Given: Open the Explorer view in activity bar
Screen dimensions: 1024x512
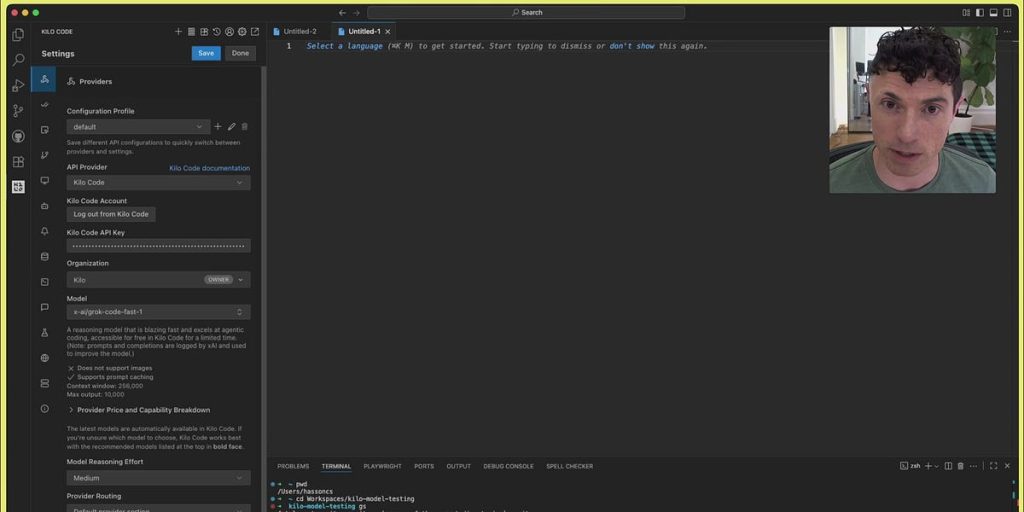Looking at the screenshot, I should pyautogui.click(x=18, y=35).
